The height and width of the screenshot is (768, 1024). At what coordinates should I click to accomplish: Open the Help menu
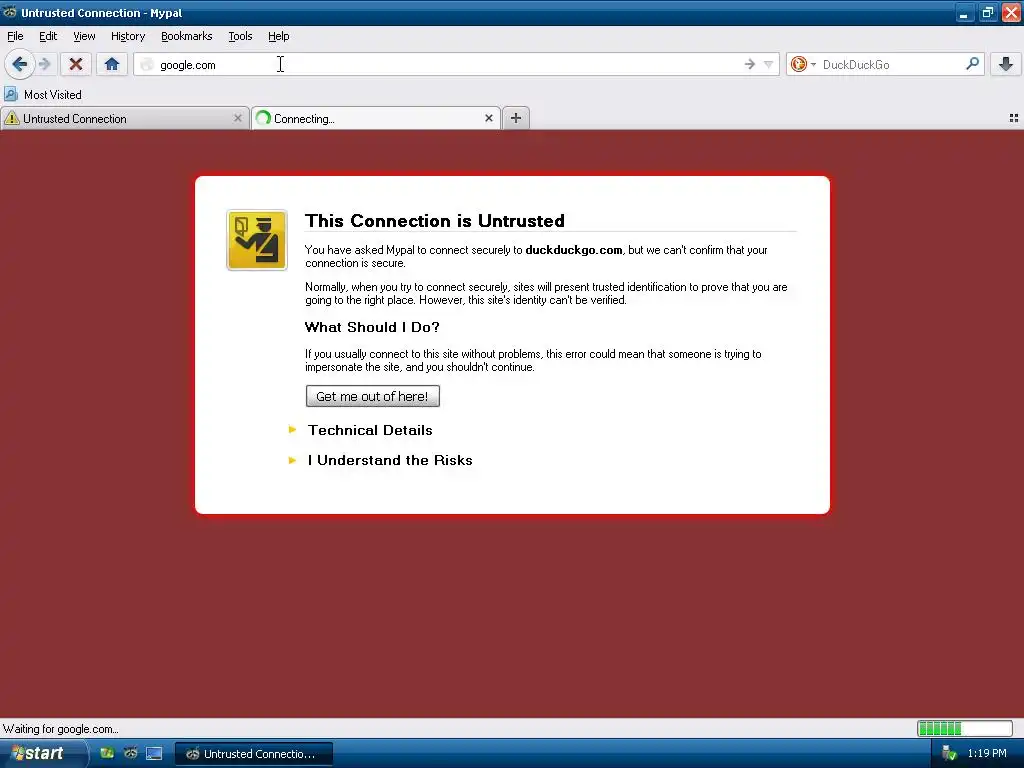pyautogui.click(x=279, y=36)
